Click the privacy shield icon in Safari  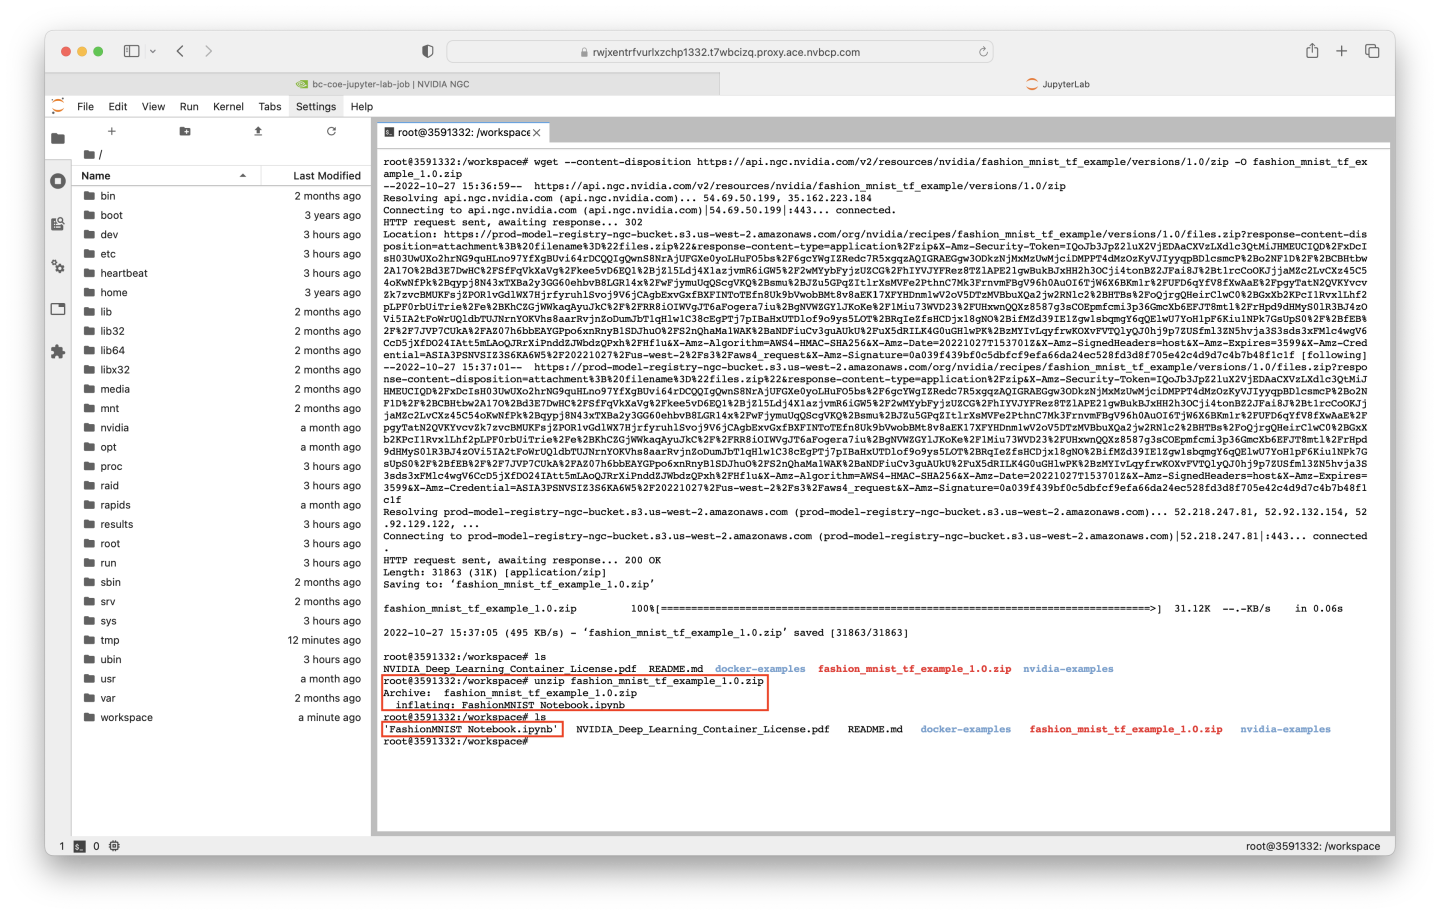pos(426,50)
